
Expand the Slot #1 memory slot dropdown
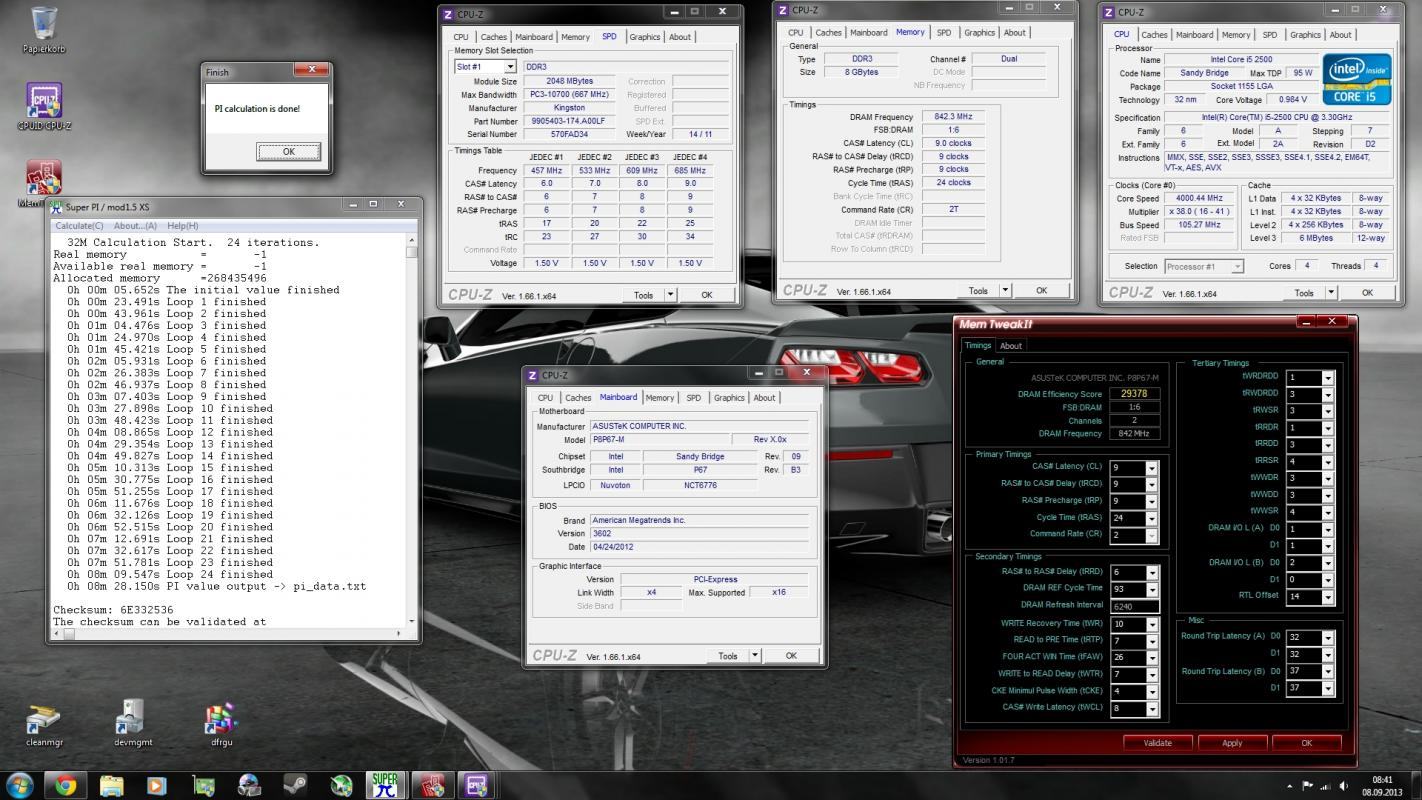509,67
